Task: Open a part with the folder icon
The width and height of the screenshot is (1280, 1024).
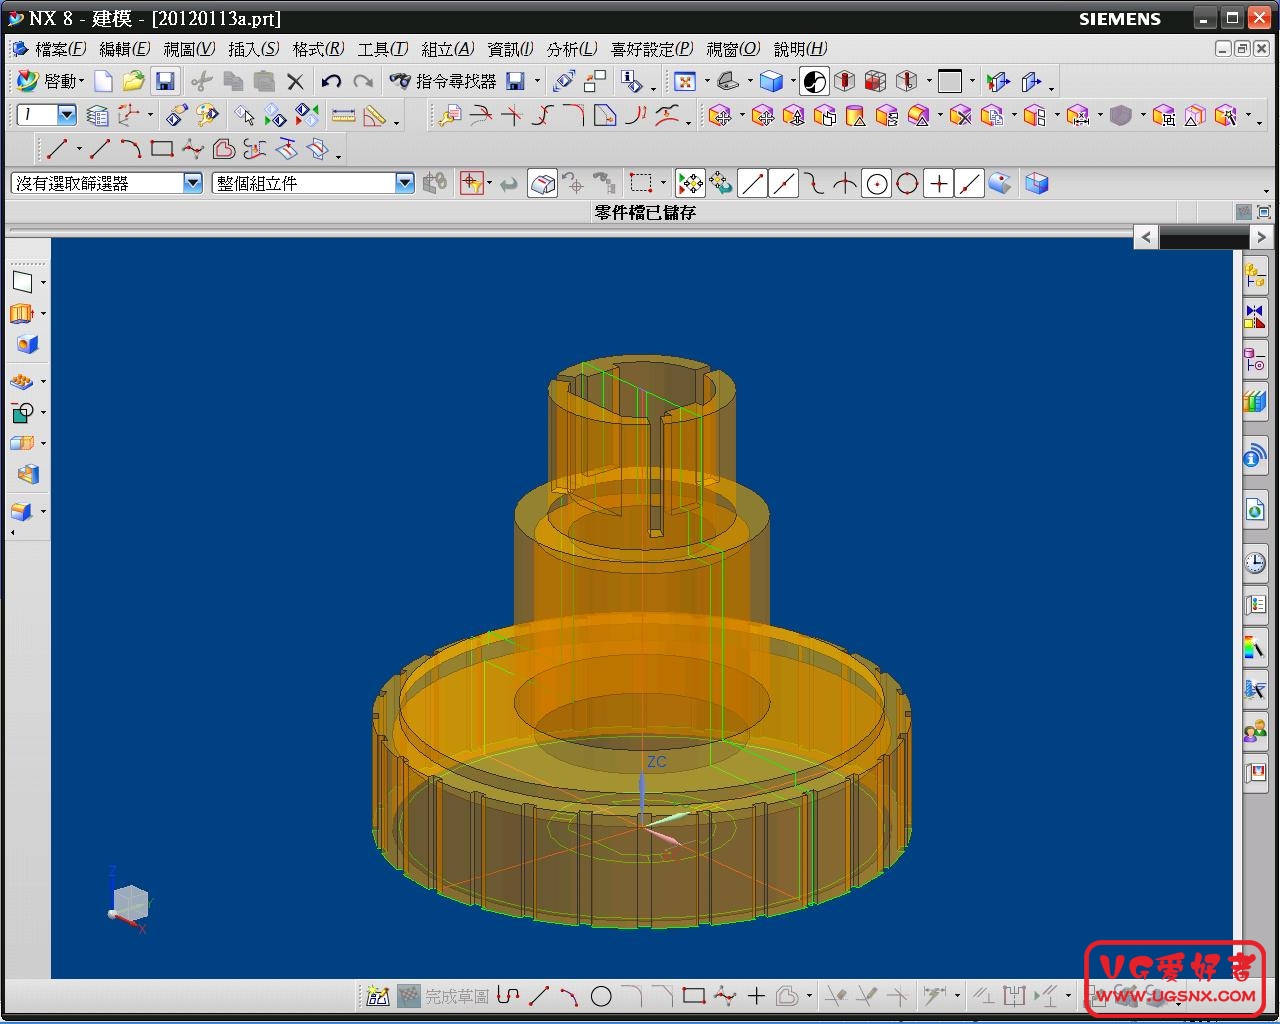Action: click(x=133, y=82)
